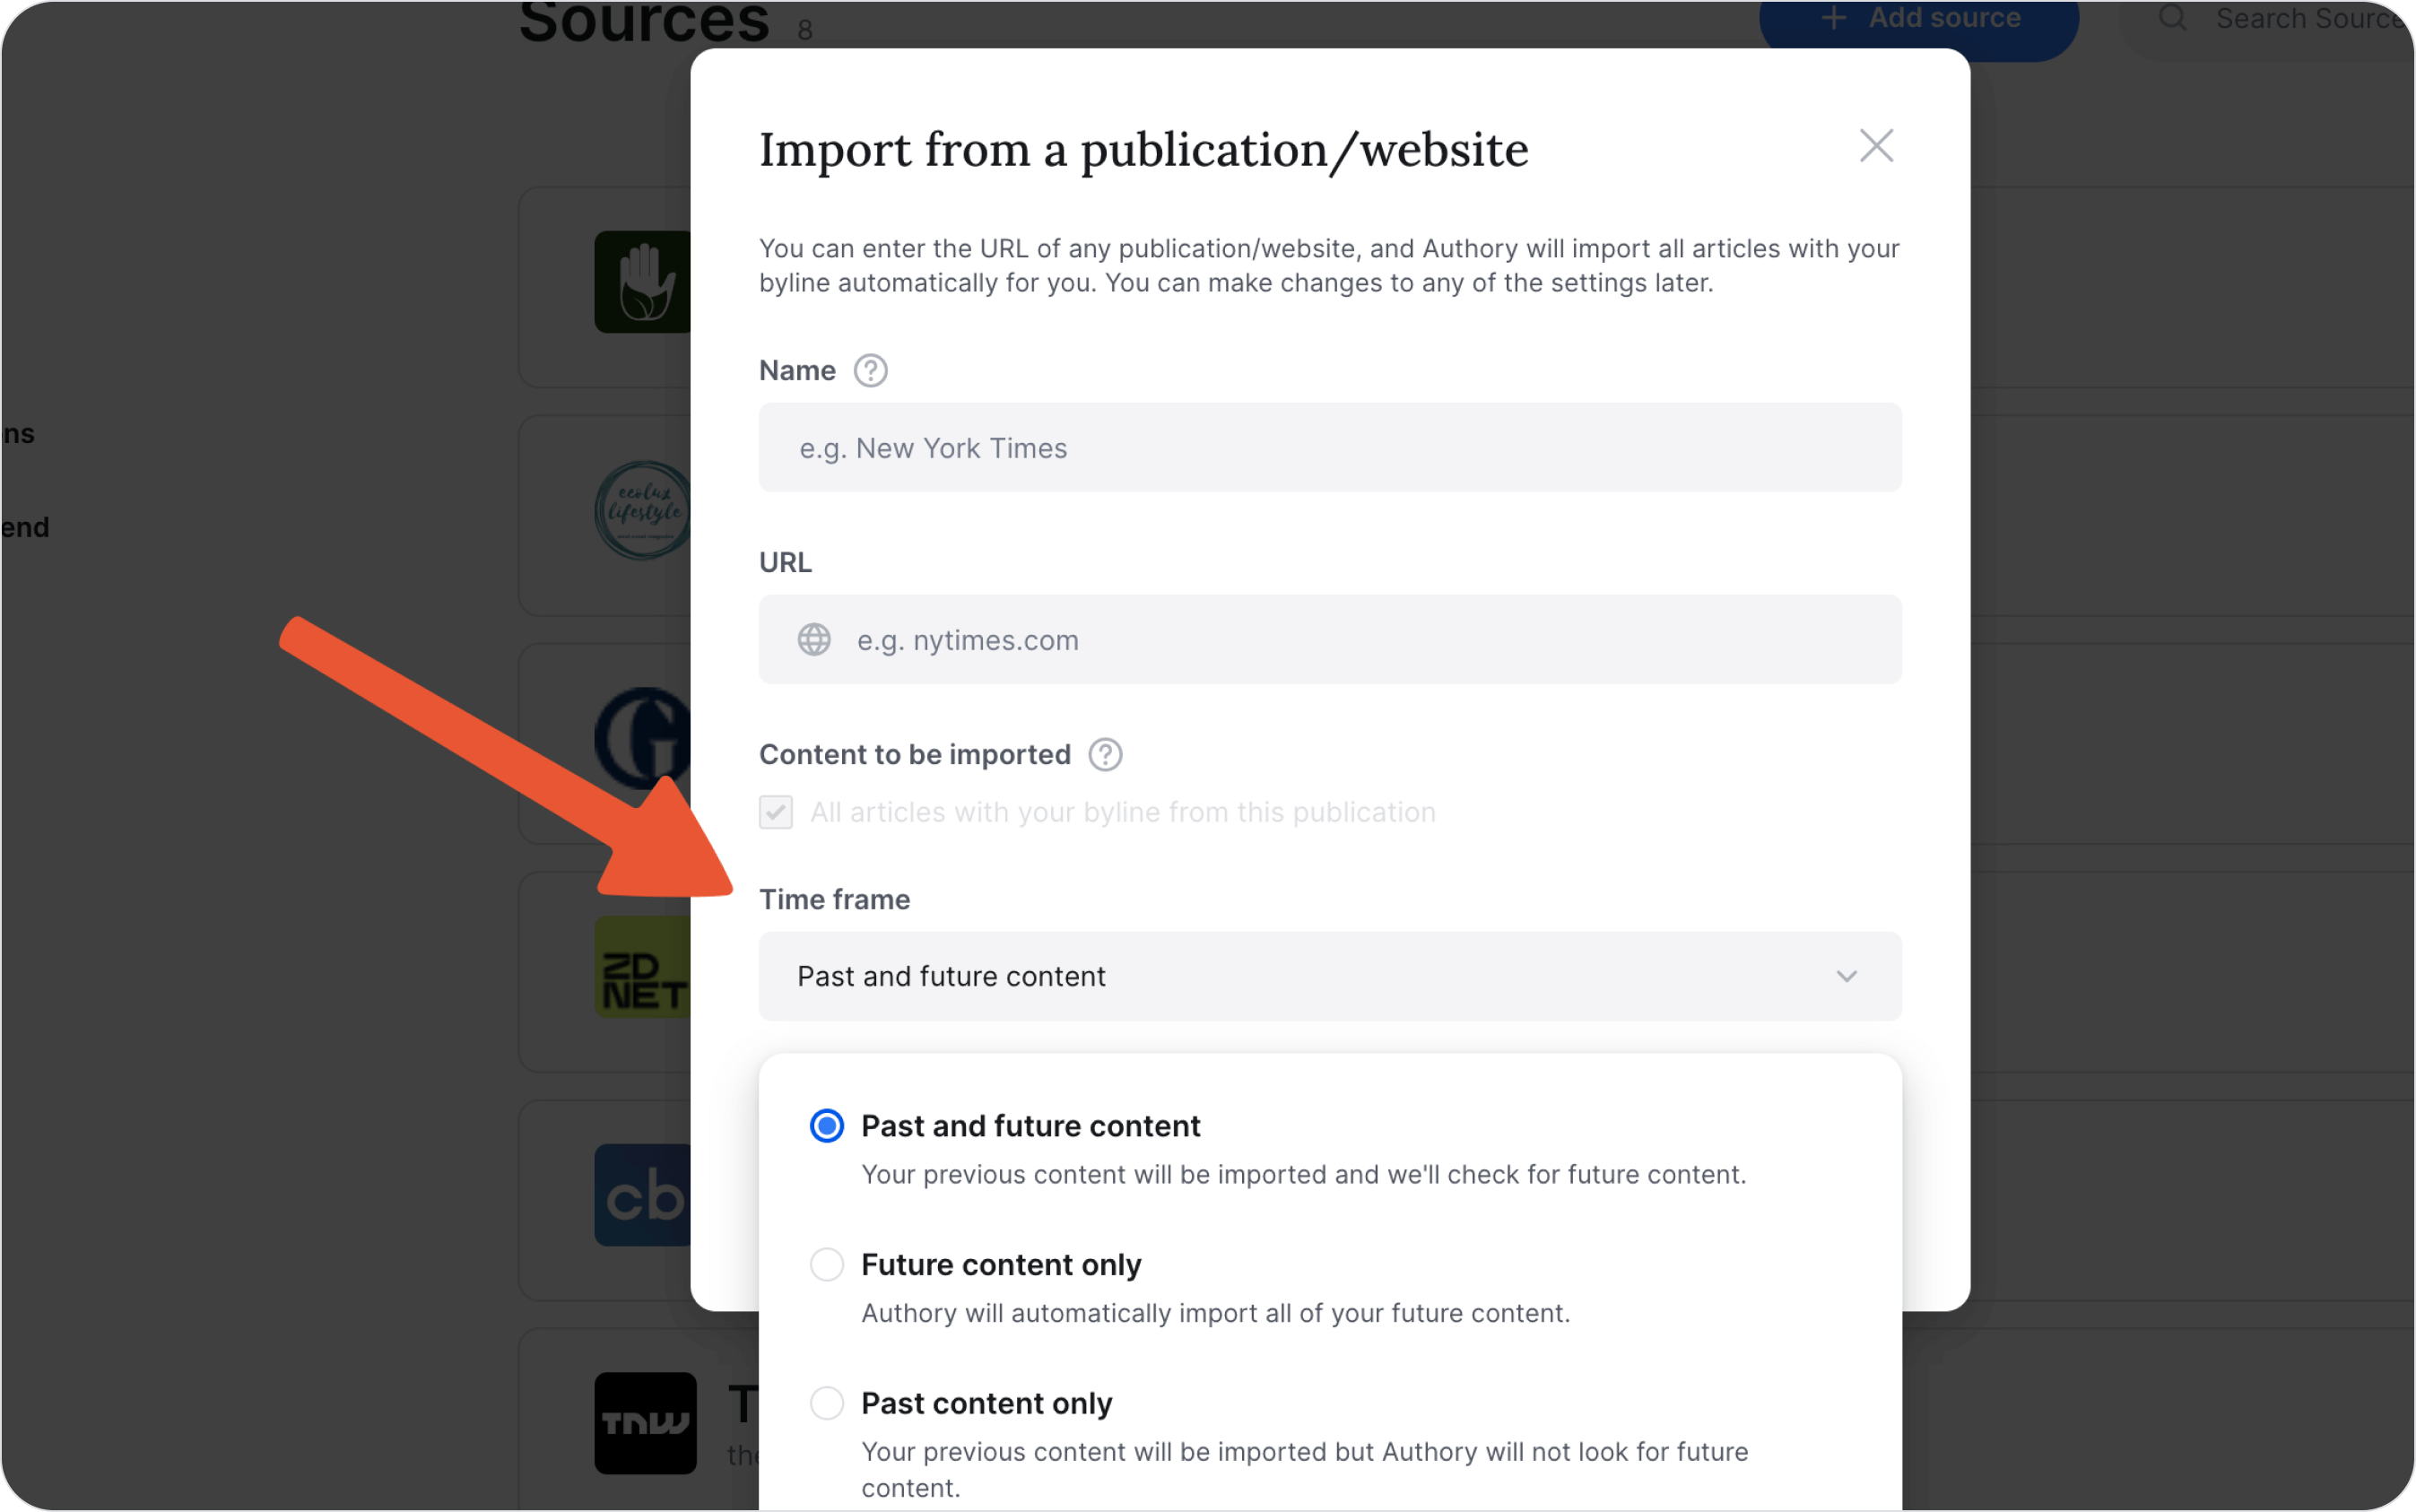The width and height of the screenshot is (2416, 1512).
Task: Click the Content to be imported help icon
Action: coord(1105,754)
